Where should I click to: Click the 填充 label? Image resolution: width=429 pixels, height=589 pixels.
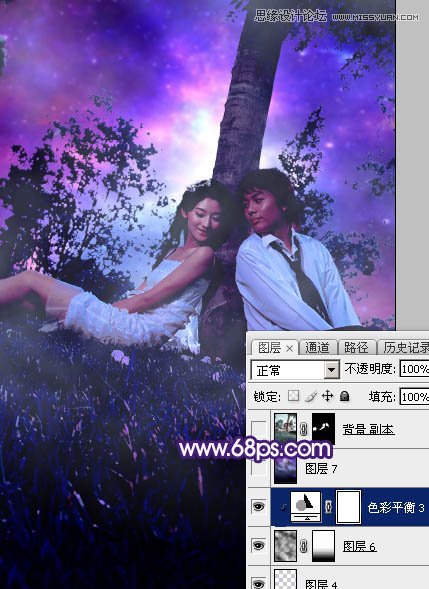382,397
